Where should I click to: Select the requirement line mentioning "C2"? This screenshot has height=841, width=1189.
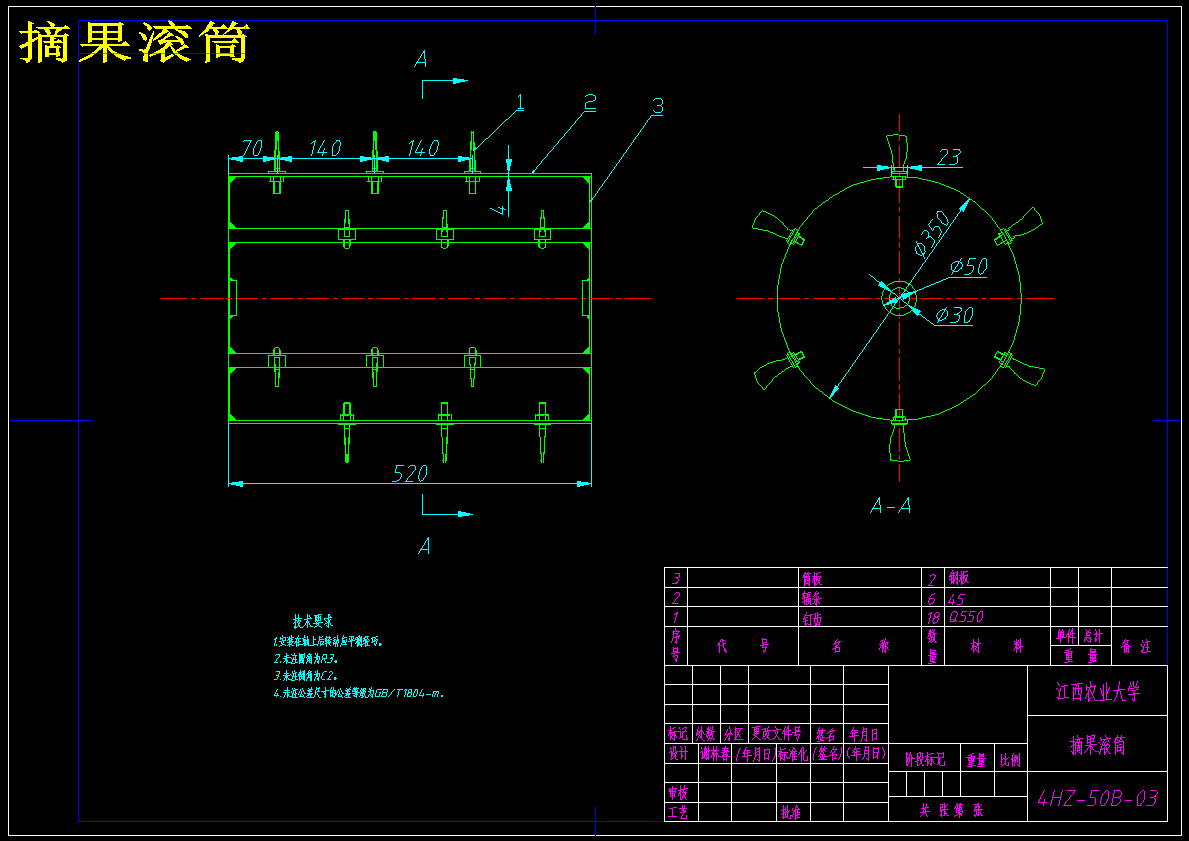(306, 676)
